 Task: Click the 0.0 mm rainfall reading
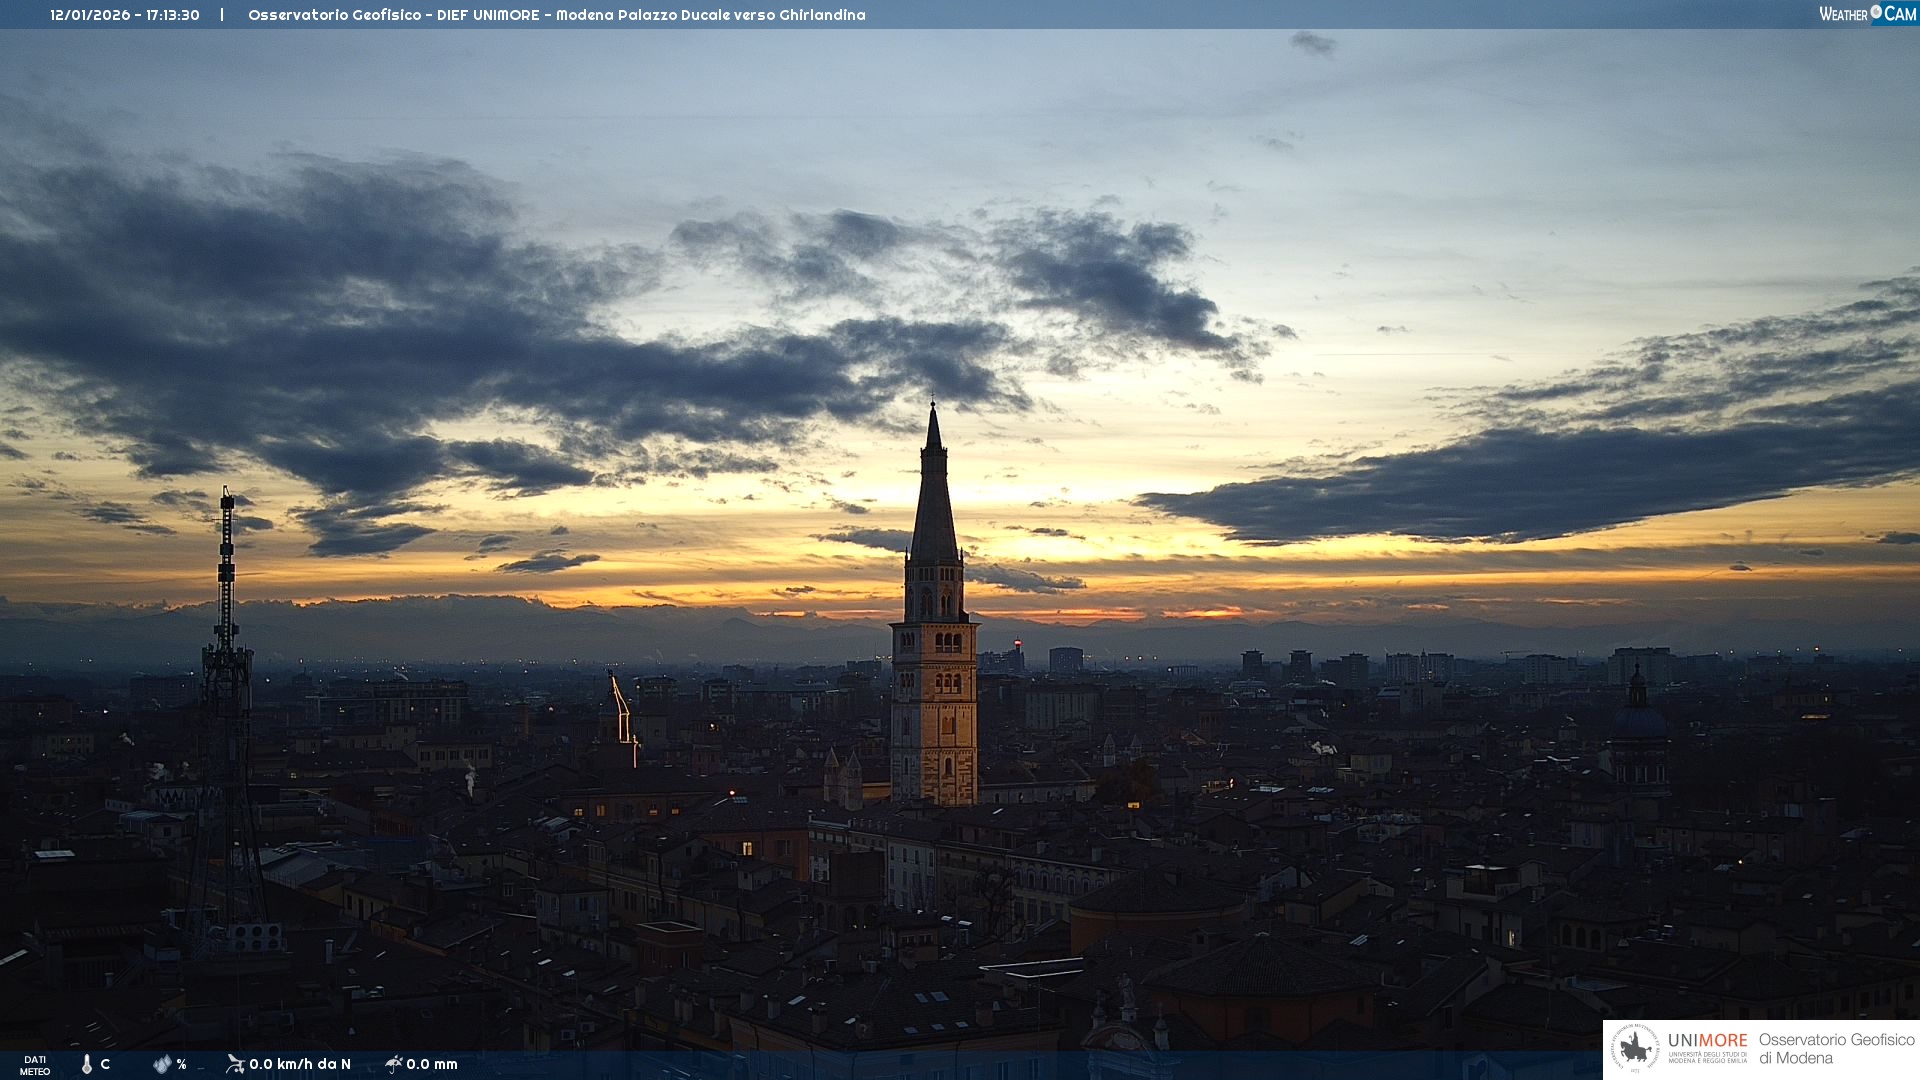coord(432,1064)
